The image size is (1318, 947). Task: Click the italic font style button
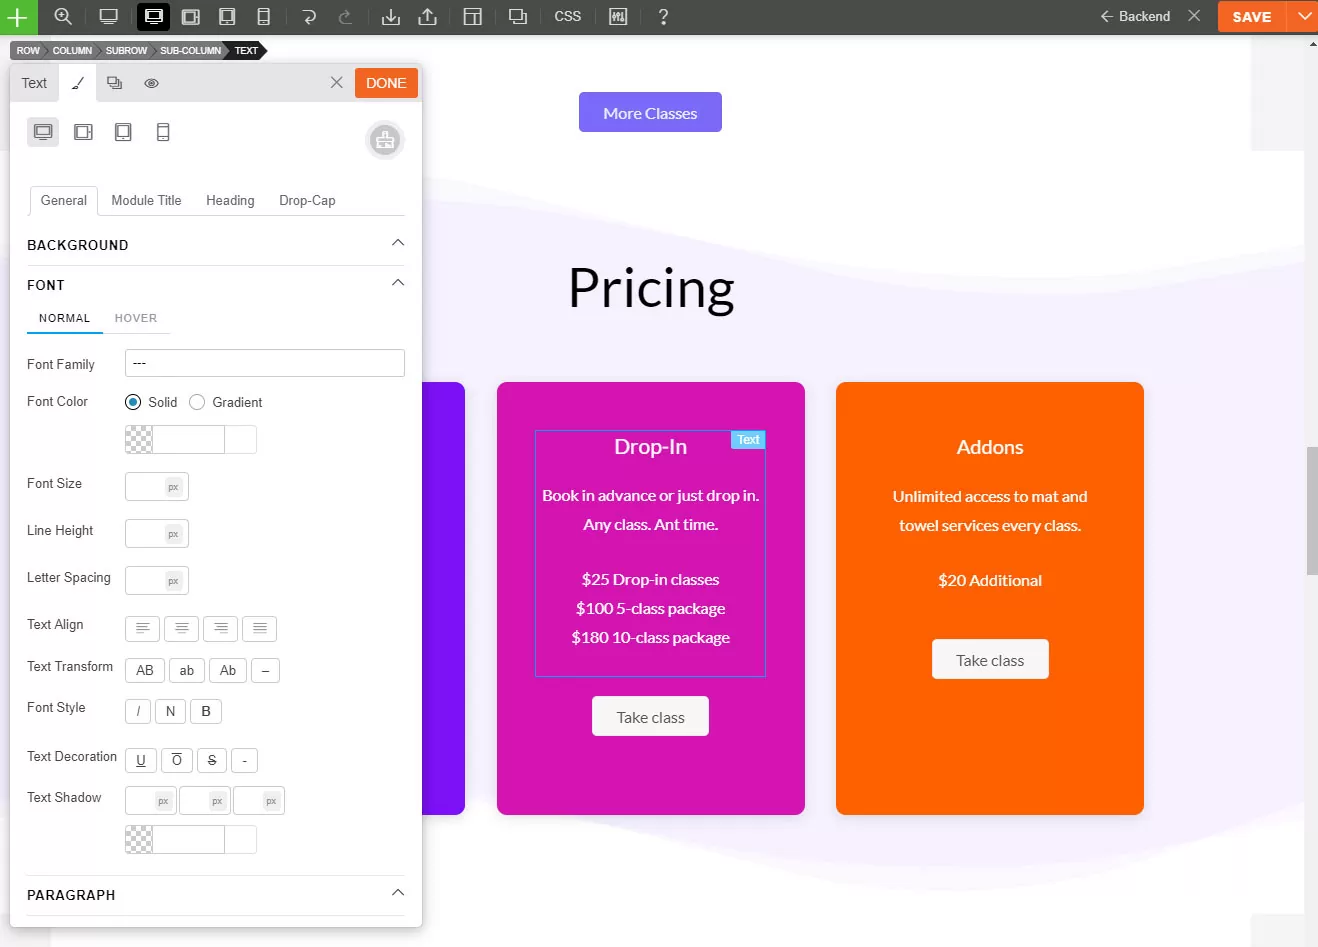pos(138,711)
